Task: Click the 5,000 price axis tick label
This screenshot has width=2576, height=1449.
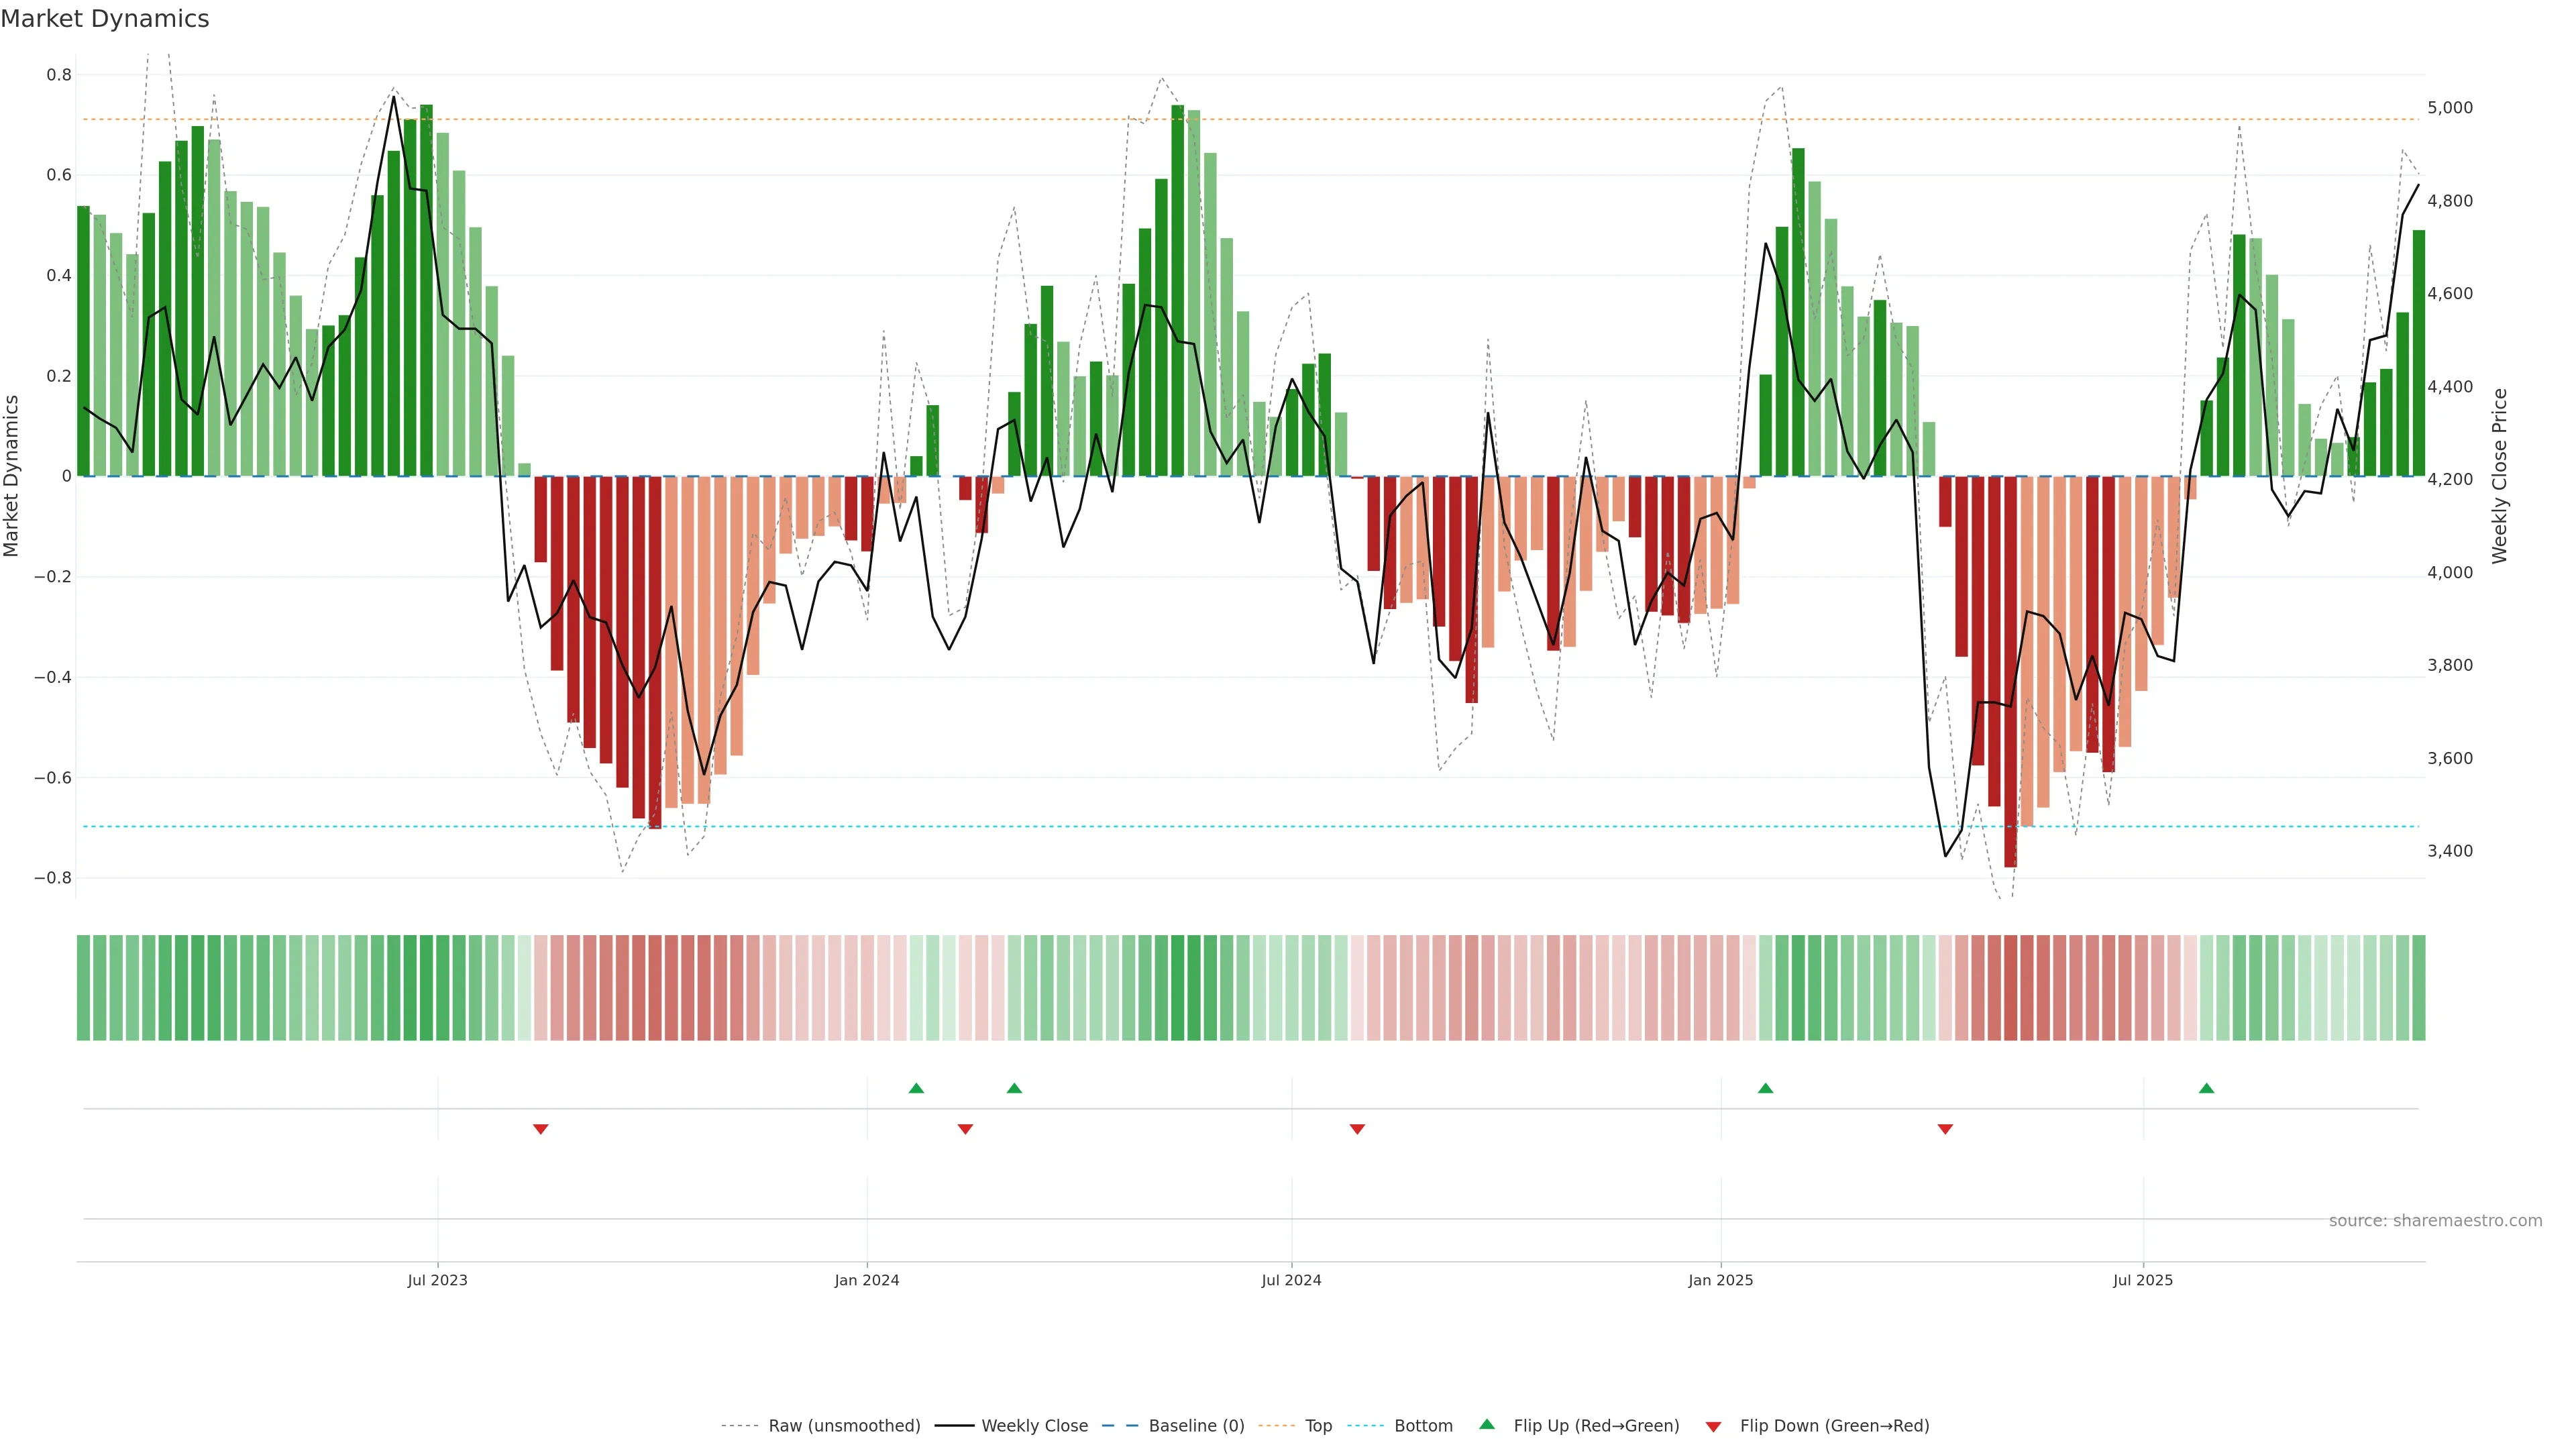Action: (x=2450, y=108)
